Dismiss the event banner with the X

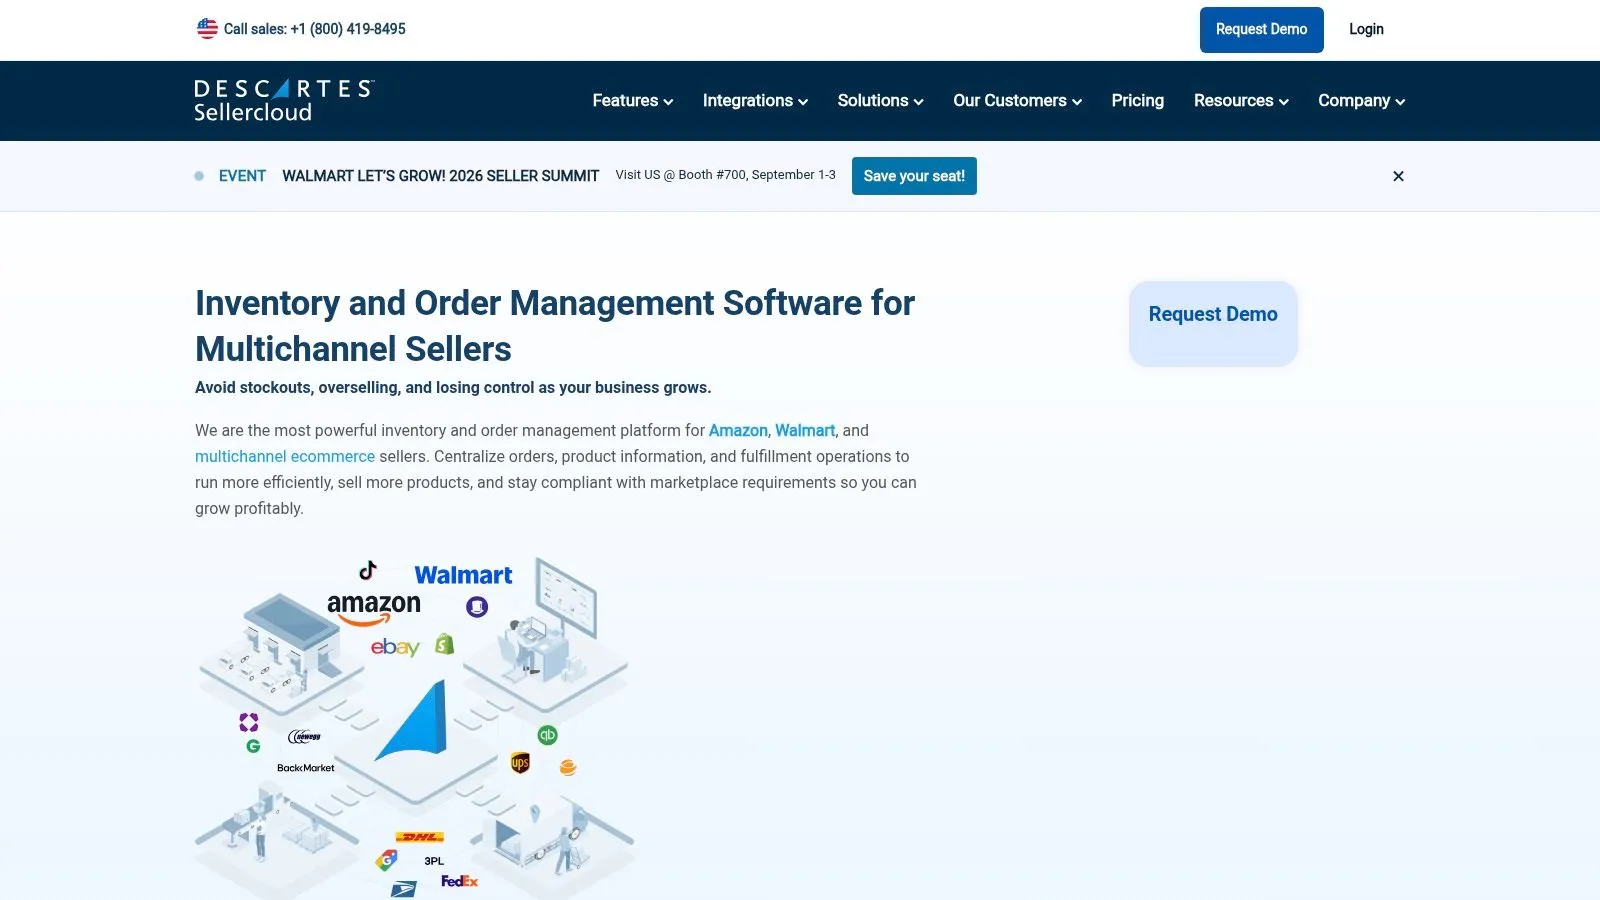1398,176
